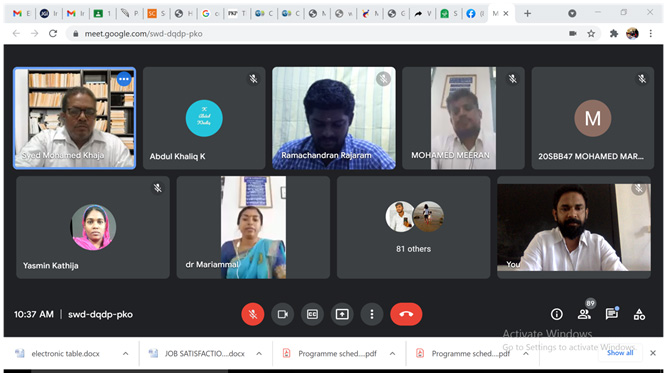
Task: Toggle the microphone mute button
Action: tap(253, 314)
